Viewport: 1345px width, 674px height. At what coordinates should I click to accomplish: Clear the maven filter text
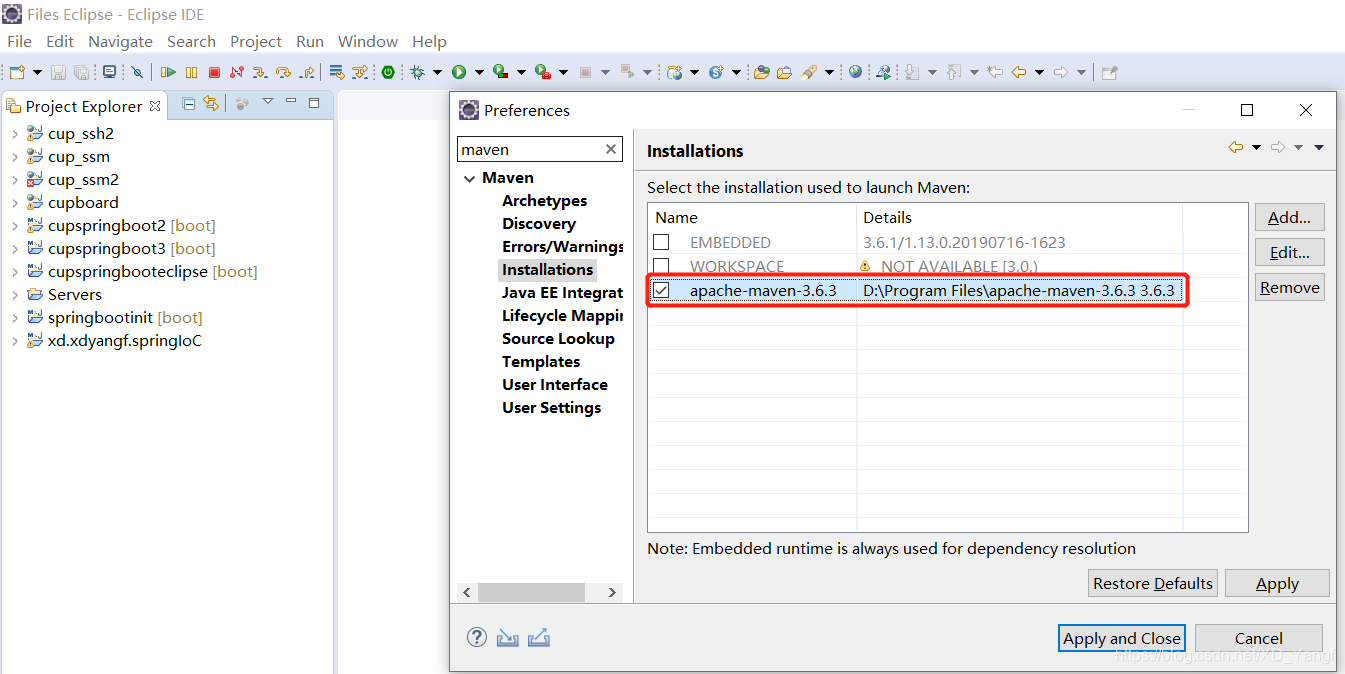pos(611,149)
